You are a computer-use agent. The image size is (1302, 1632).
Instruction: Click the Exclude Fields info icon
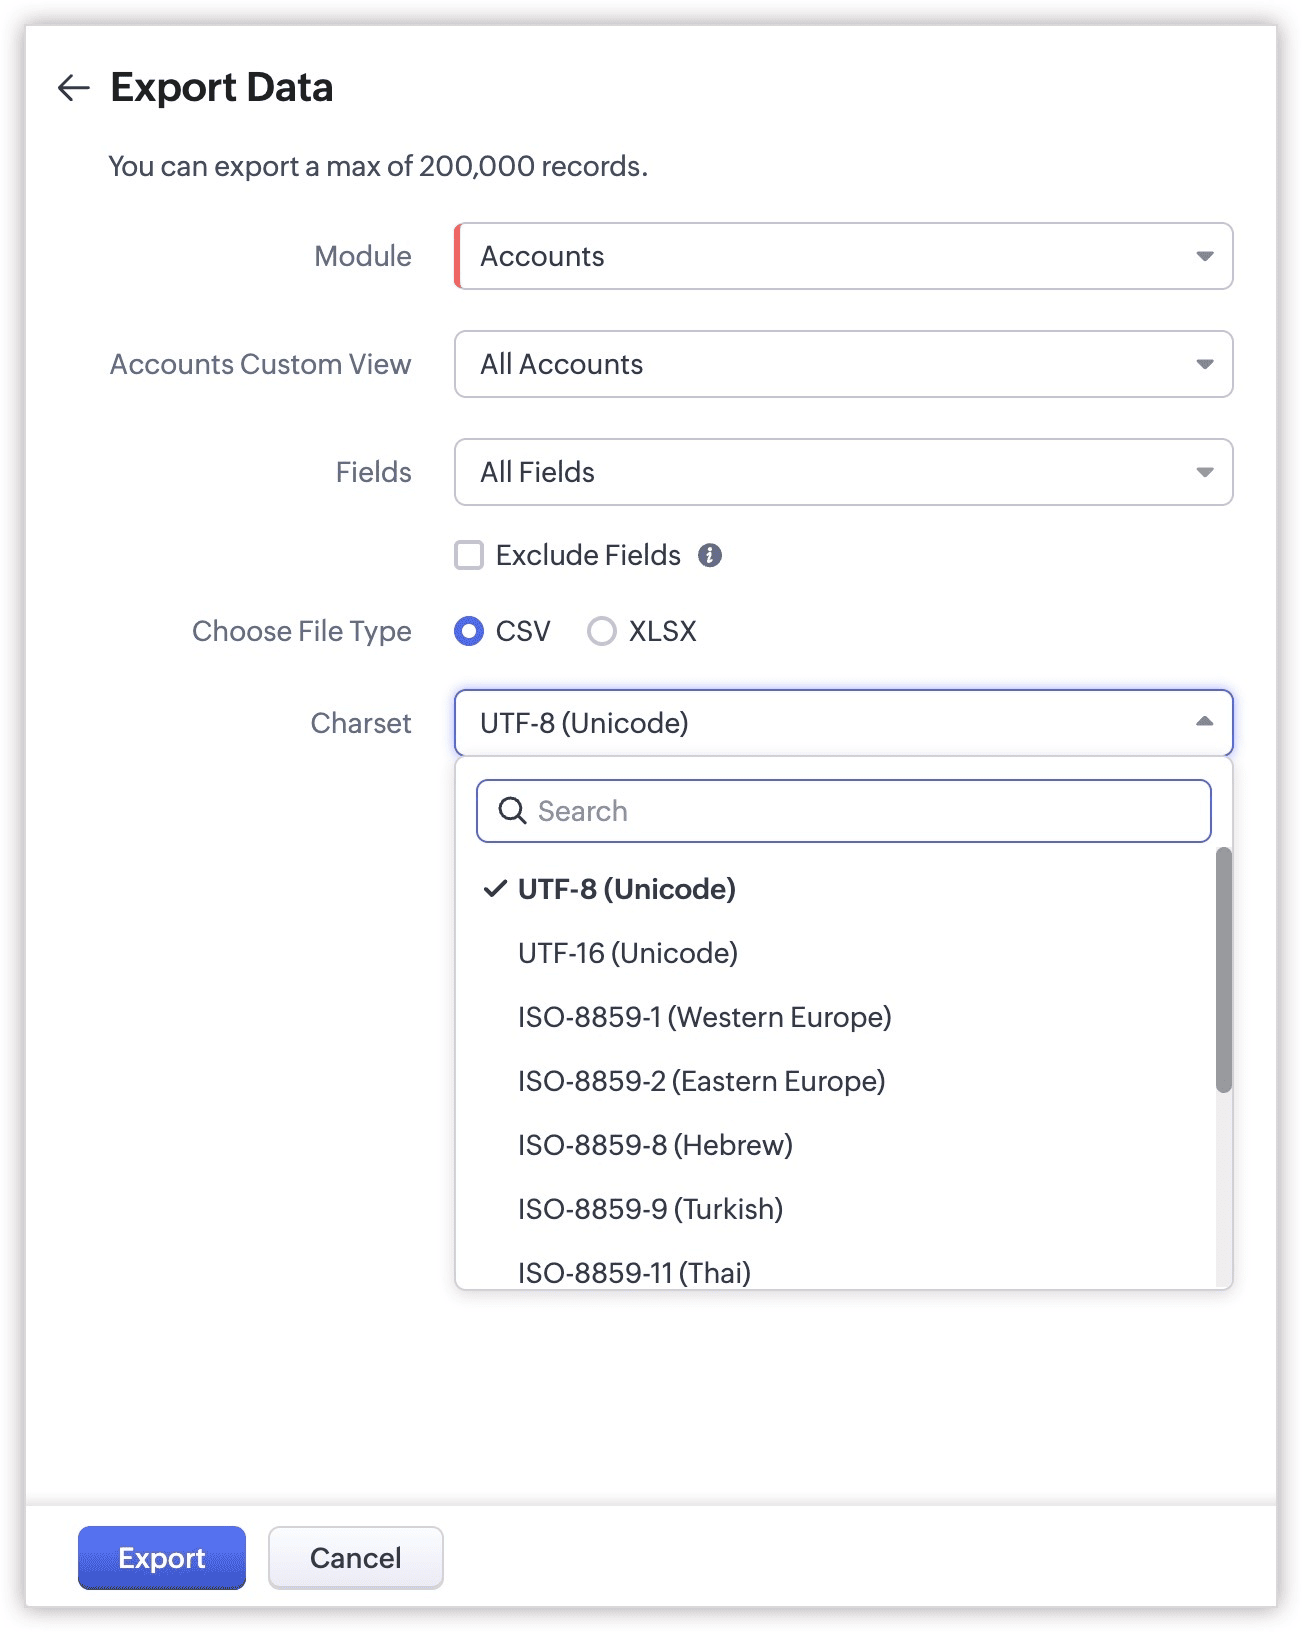(710, 555)
